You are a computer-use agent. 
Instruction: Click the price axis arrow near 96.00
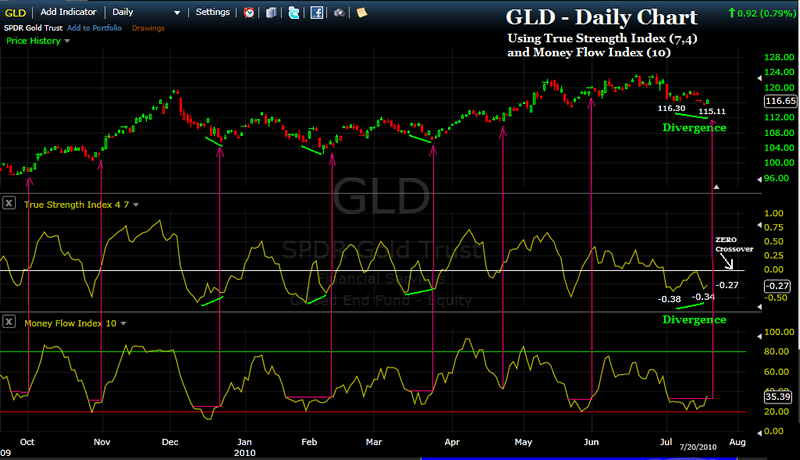[759, 179]
